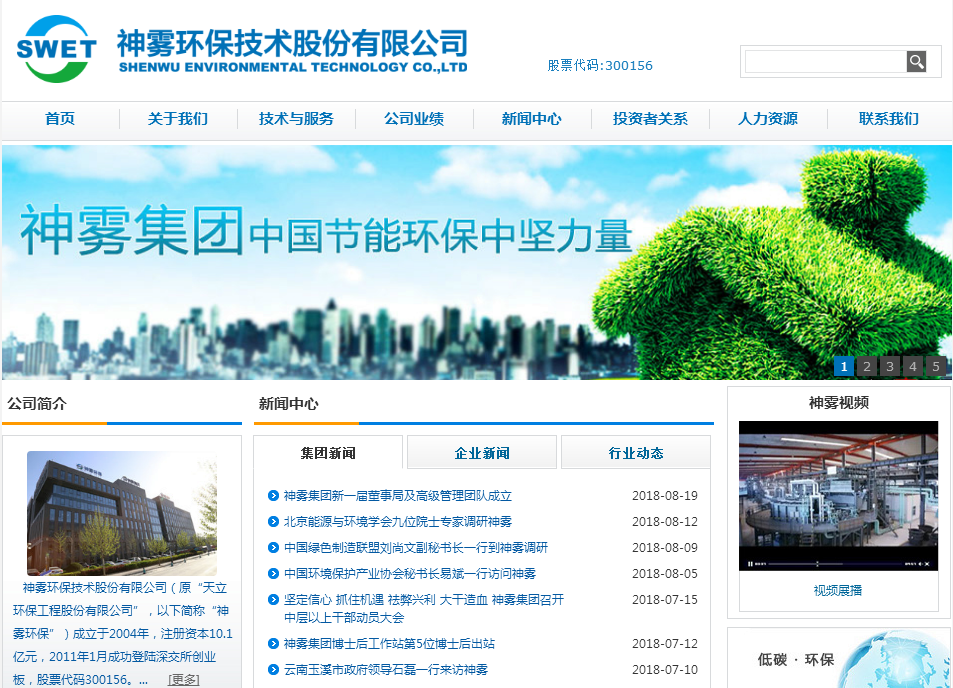This screenshot has height=688, width=953.
Task: Click the date 2018-08-12
Action: click(665, 521)
